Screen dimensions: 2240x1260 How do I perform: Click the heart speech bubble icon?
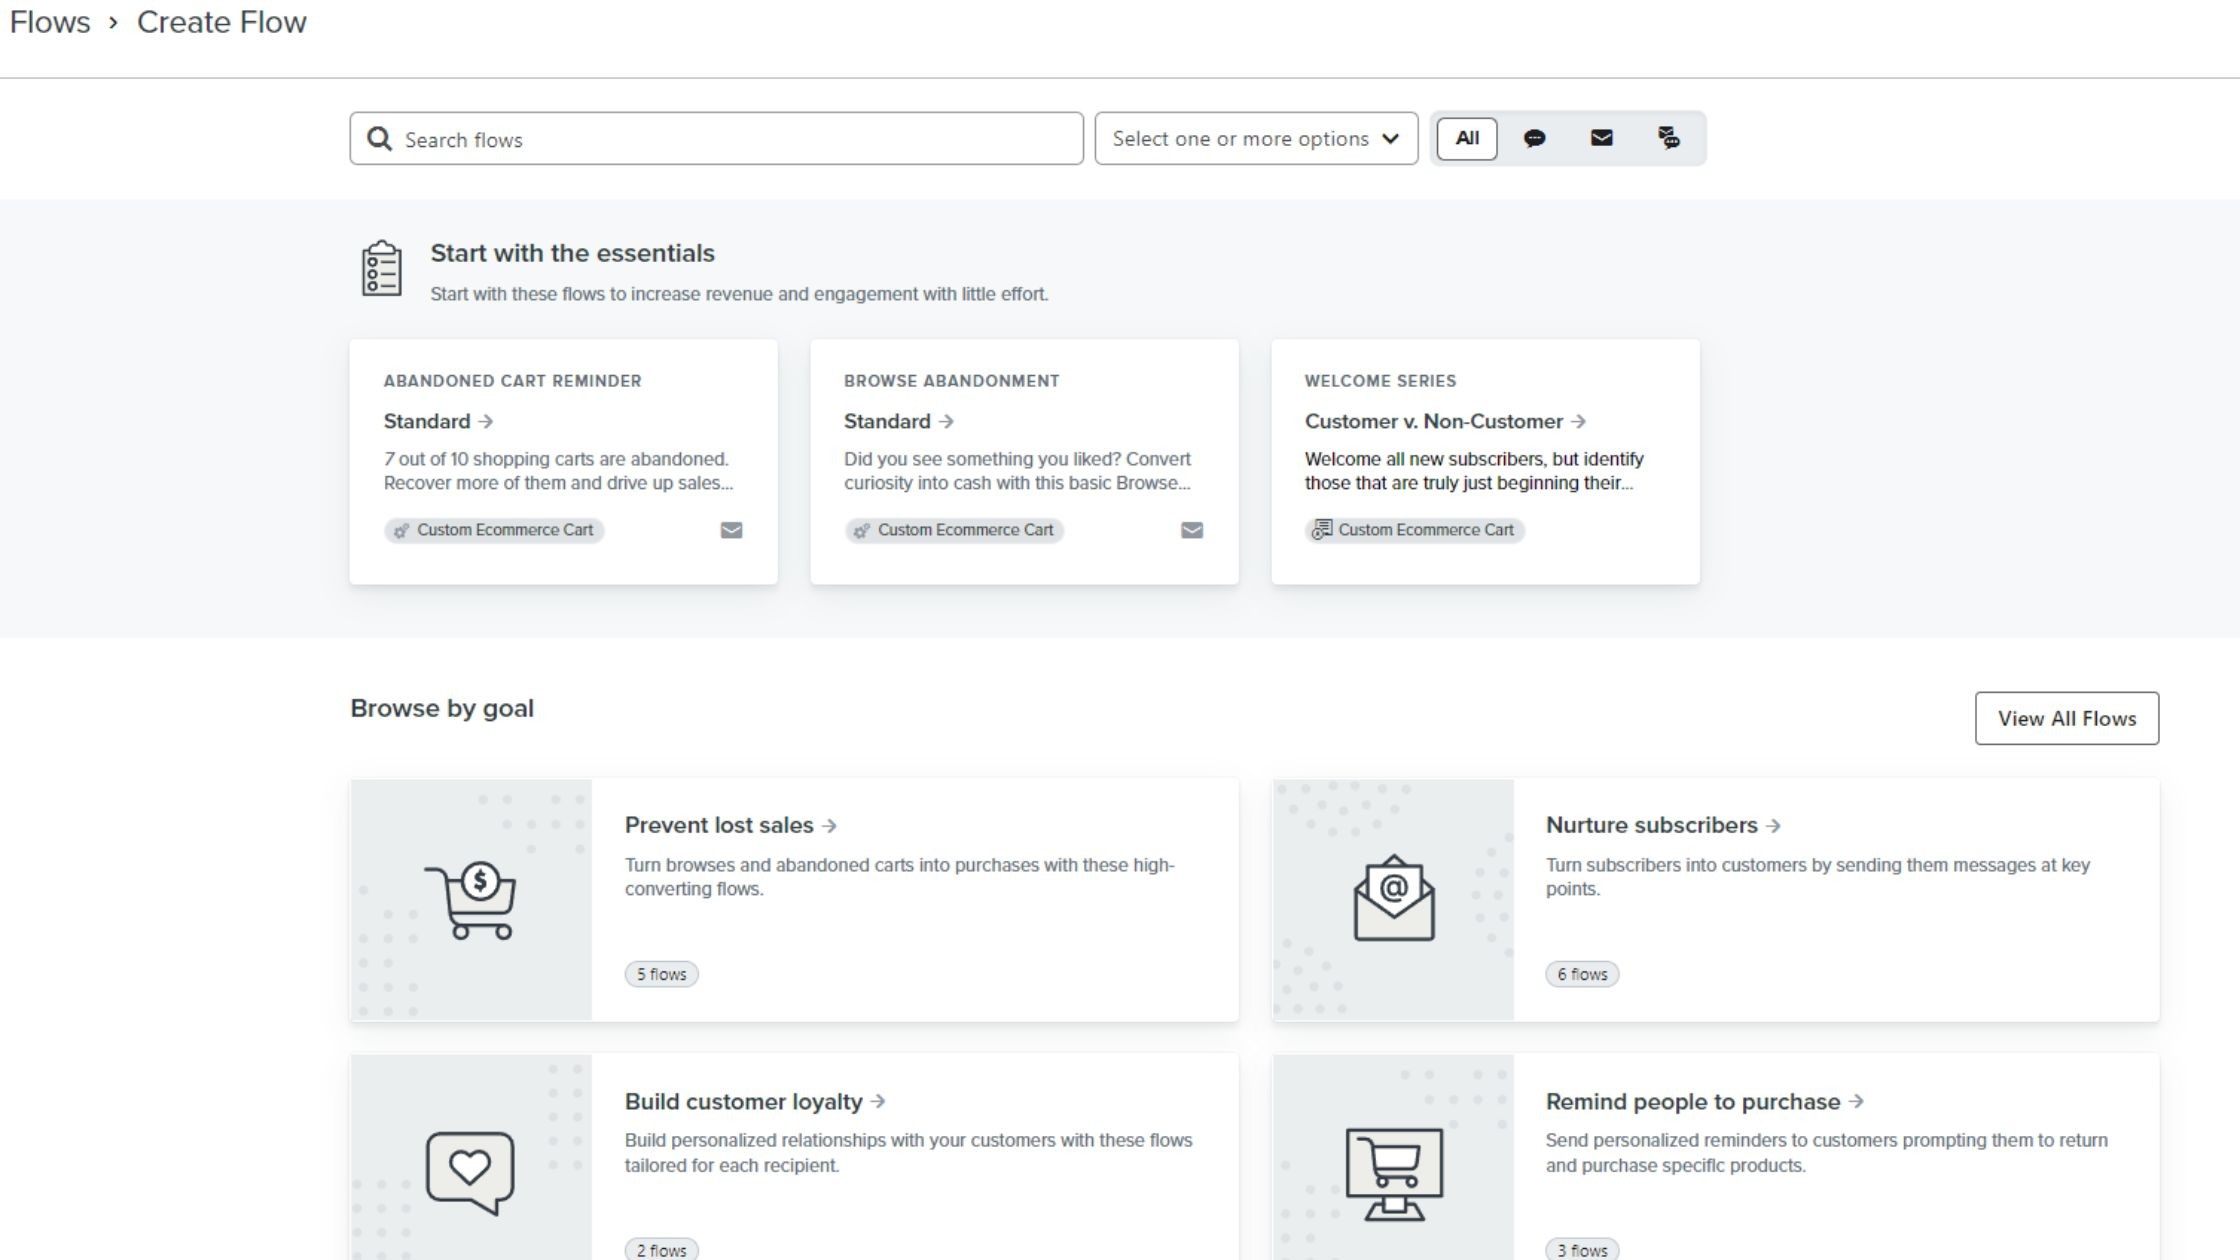tap(470, 1173)
